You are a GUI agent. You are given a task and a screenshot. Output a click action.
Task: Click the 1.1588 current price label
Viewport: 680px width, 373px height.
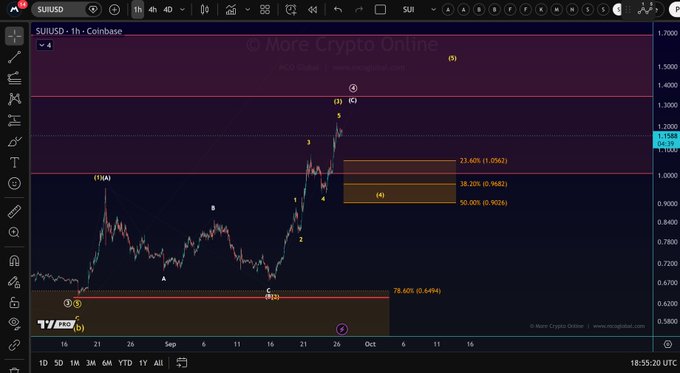[x=666, y=136]
